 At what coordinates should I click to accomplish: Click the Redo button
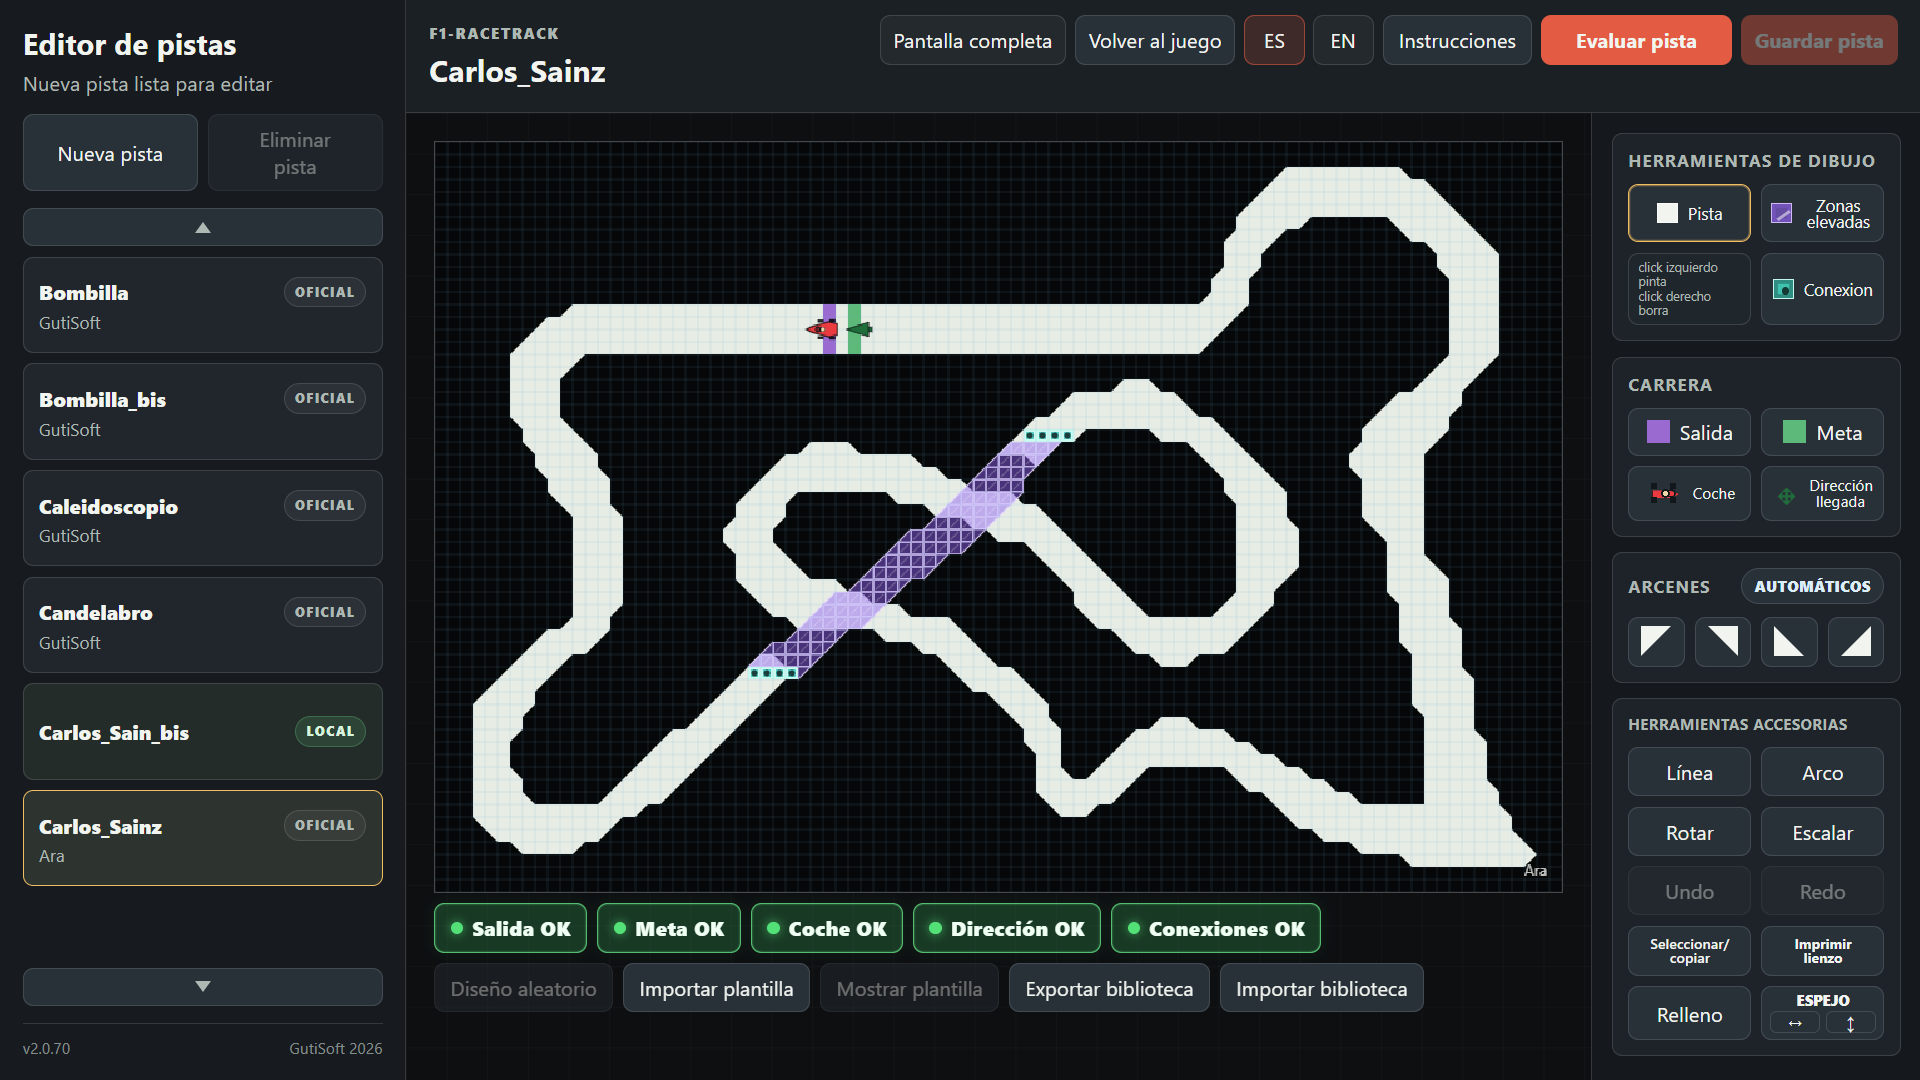[1822, 892]
